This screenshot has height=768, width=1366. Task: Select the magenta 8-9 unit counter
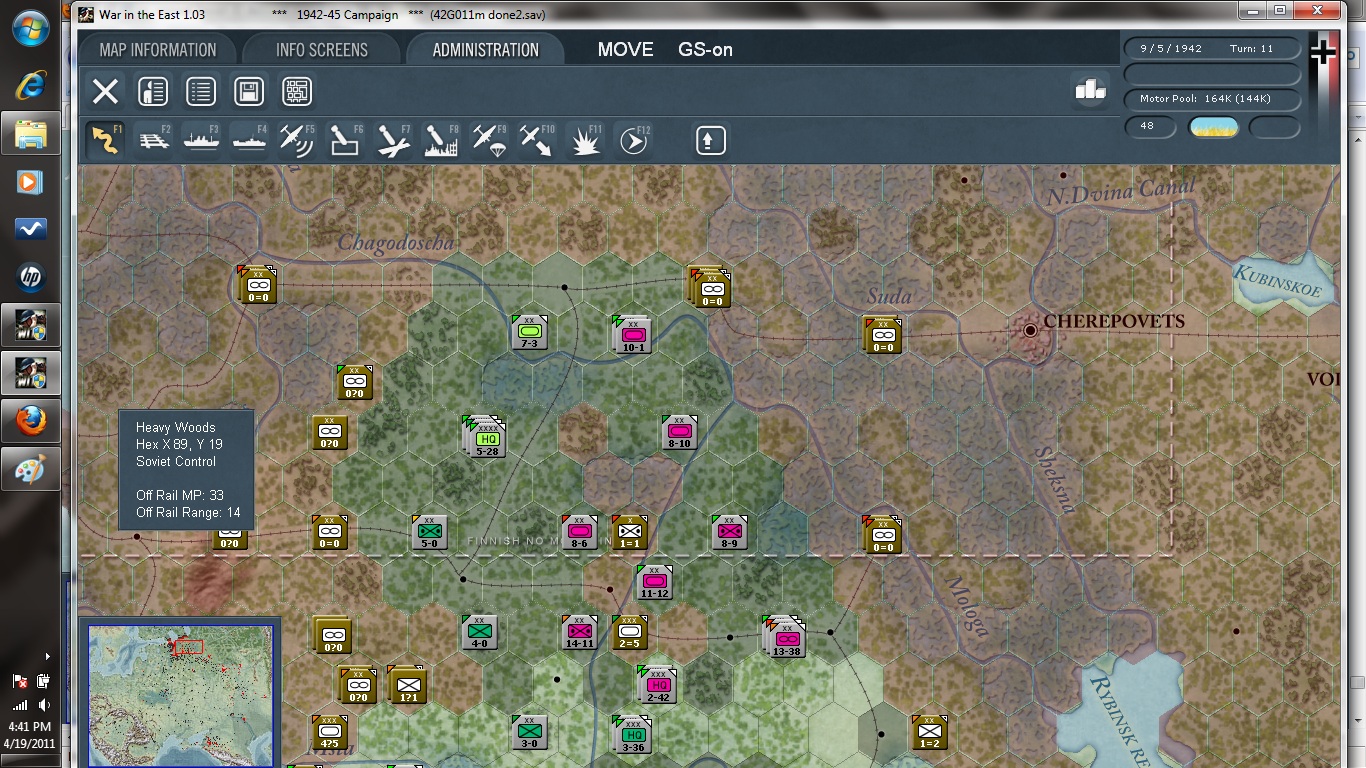(x=729, y=532)
